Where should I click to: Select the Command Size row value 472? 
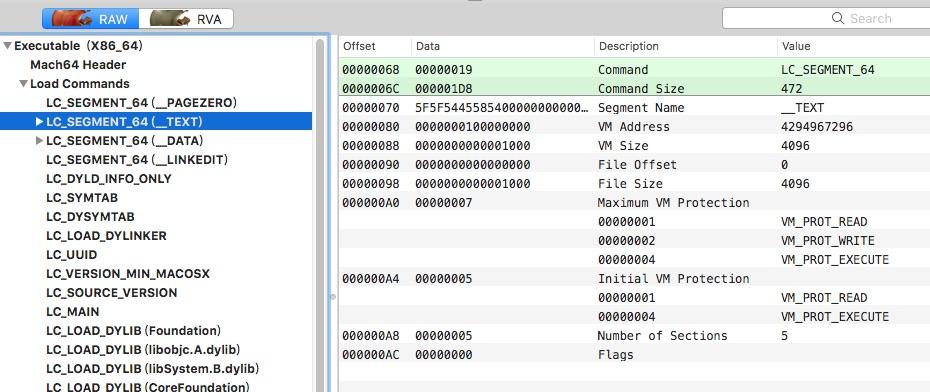coord(791,88)
